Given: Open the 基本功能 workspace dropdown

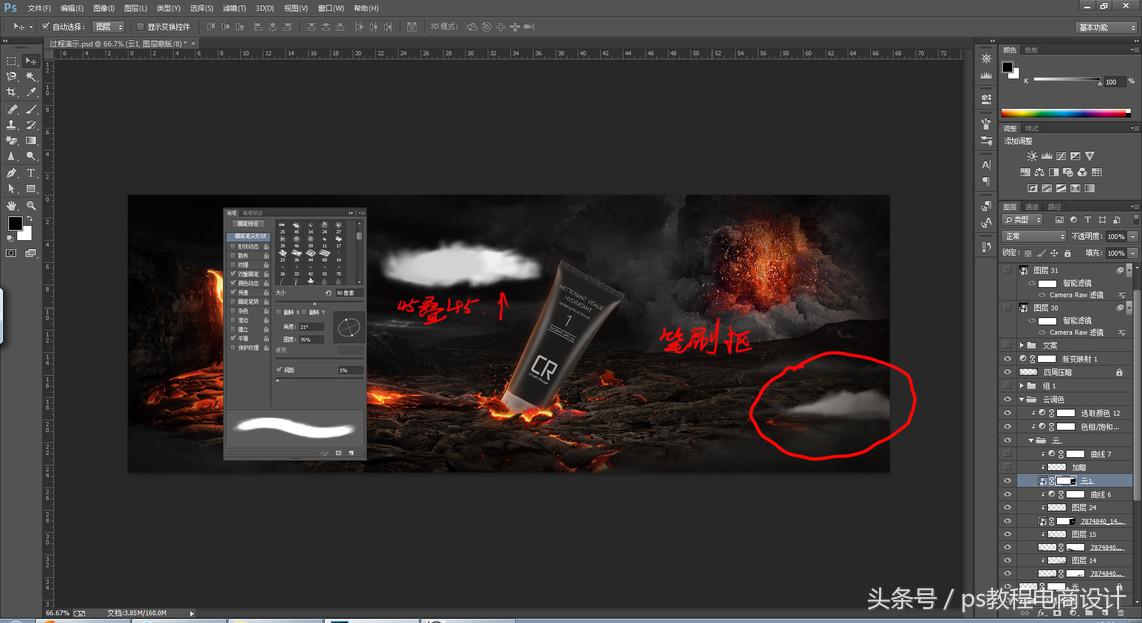Looking at the screenshot, I should pyautogui.click(x=1106, y=27).
